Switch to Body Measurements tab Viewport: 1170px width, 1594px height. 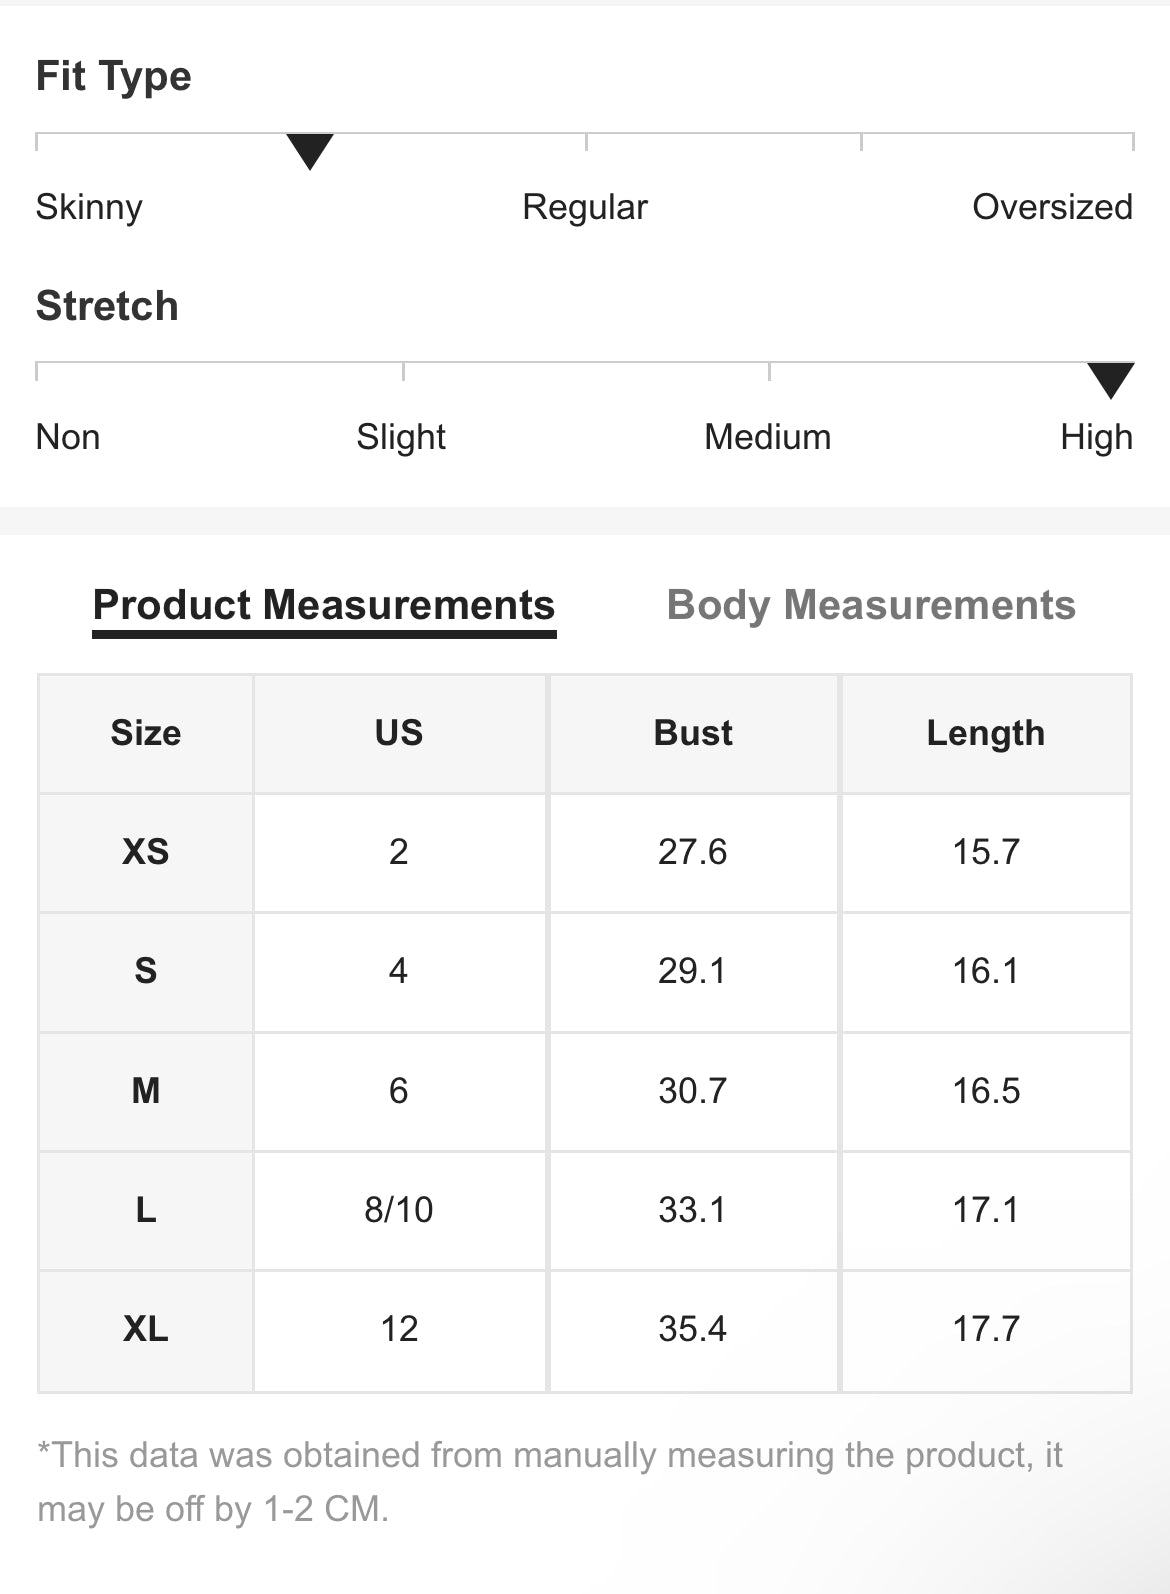[871, 605]
